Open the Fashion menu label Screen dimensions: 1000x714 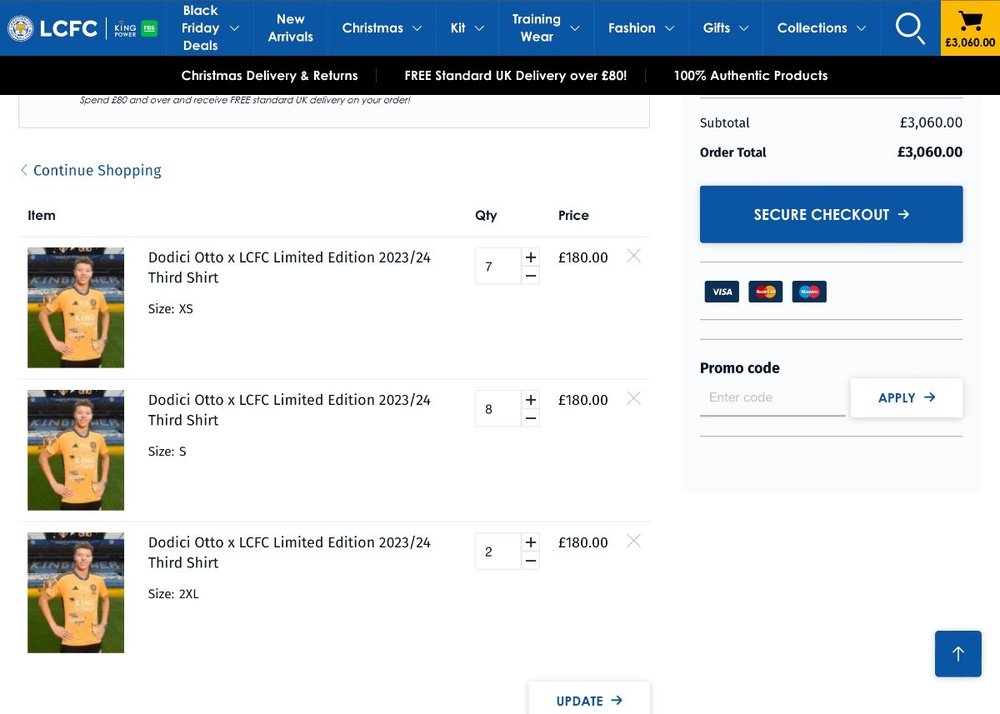[631, 28]
